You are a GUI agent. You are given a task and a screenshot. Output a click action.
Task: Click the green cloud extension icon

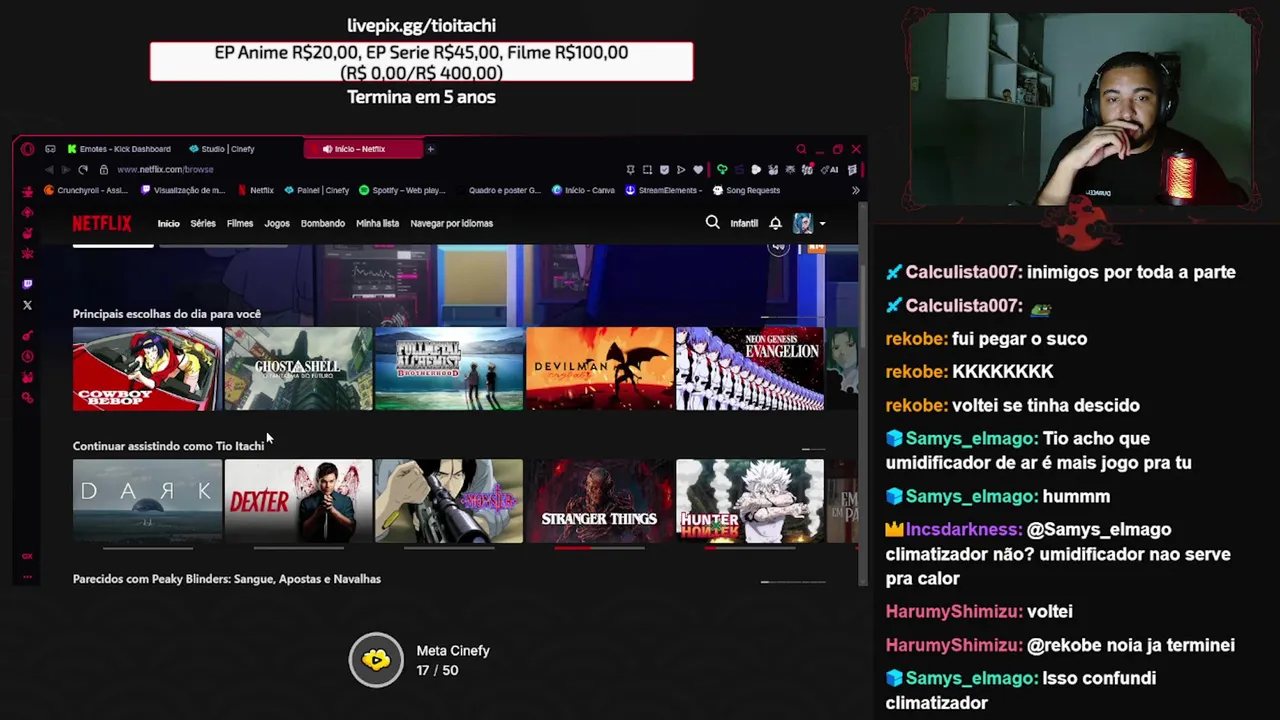722,170
